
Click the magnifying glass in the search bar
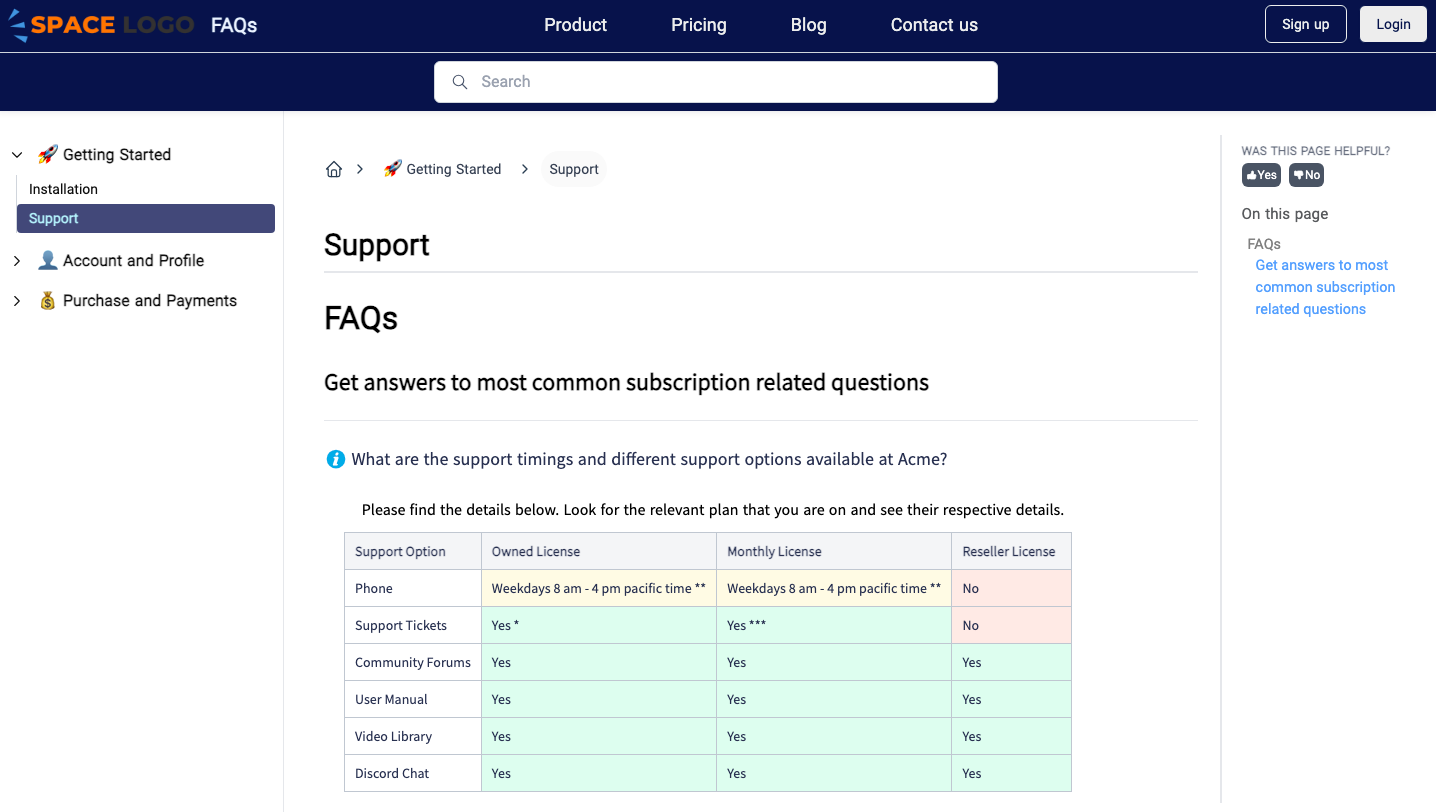point(460,81)
